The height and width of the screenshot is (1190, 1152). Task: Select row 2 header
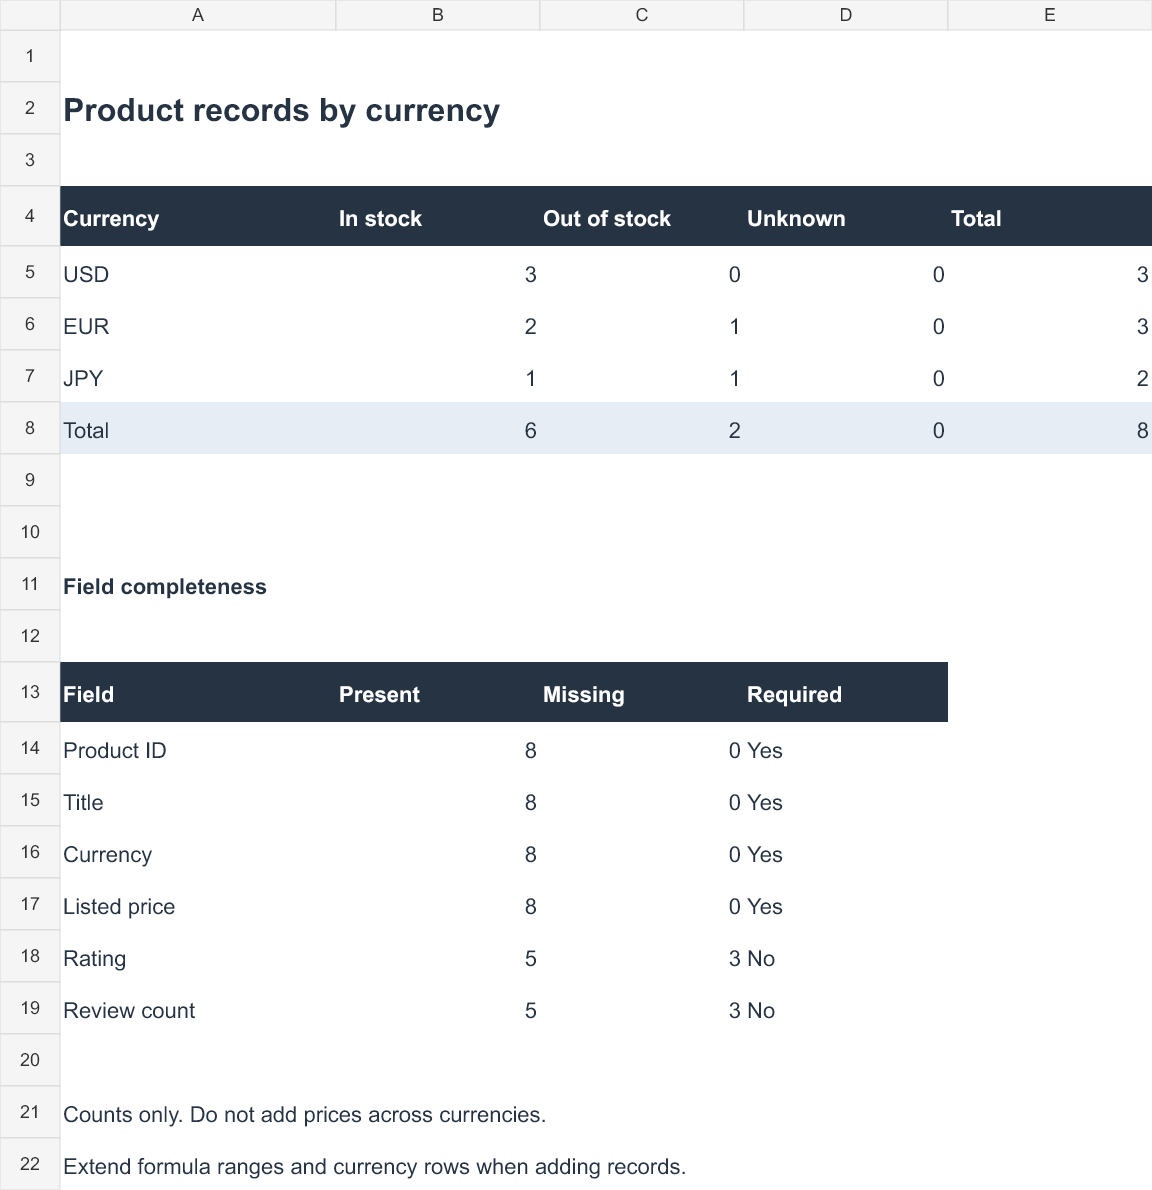[30, 109]
